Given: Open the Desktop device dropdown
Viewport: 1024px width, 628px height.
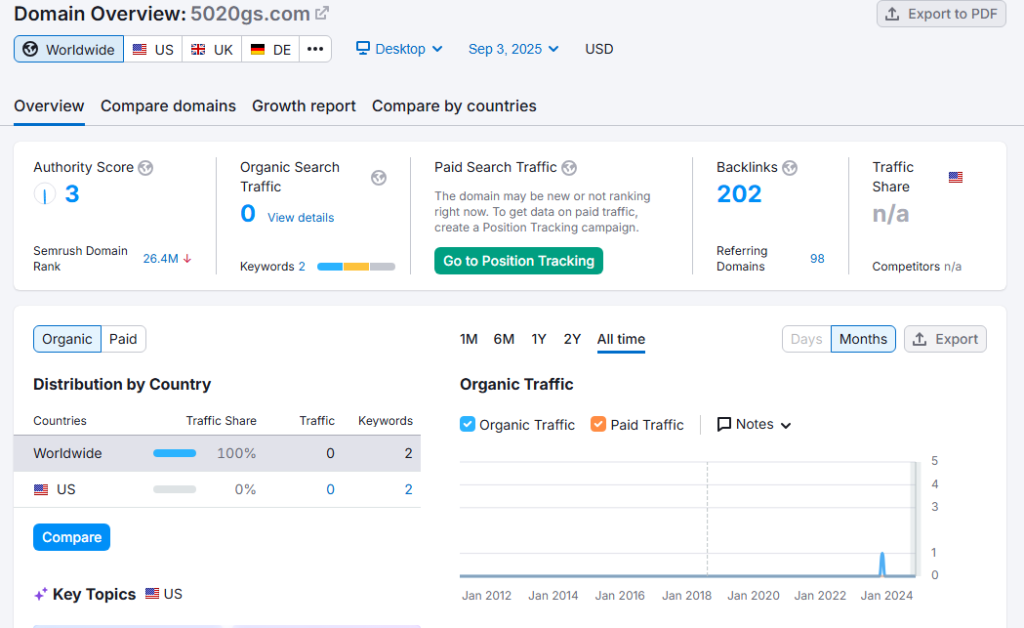Looking at the screenshot, I should click(399, 49).
